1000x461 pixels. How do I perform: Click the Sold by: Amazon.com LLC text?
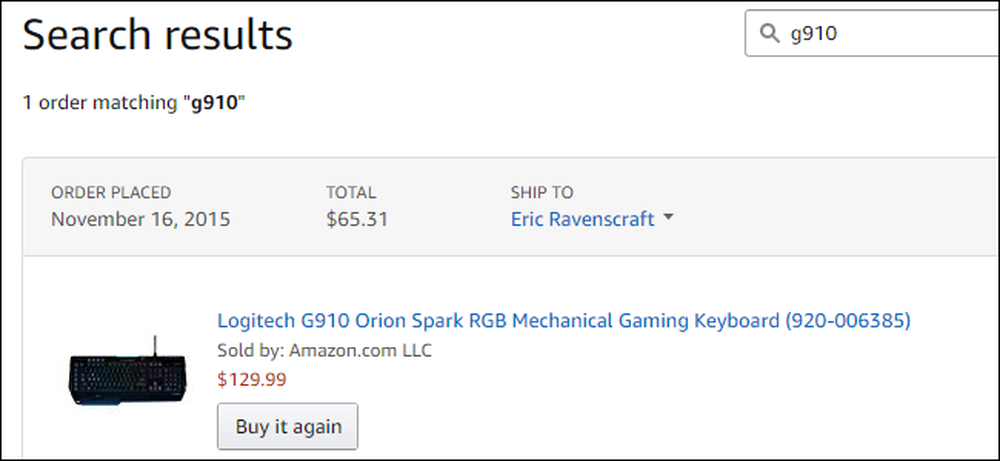pos(325,351)
